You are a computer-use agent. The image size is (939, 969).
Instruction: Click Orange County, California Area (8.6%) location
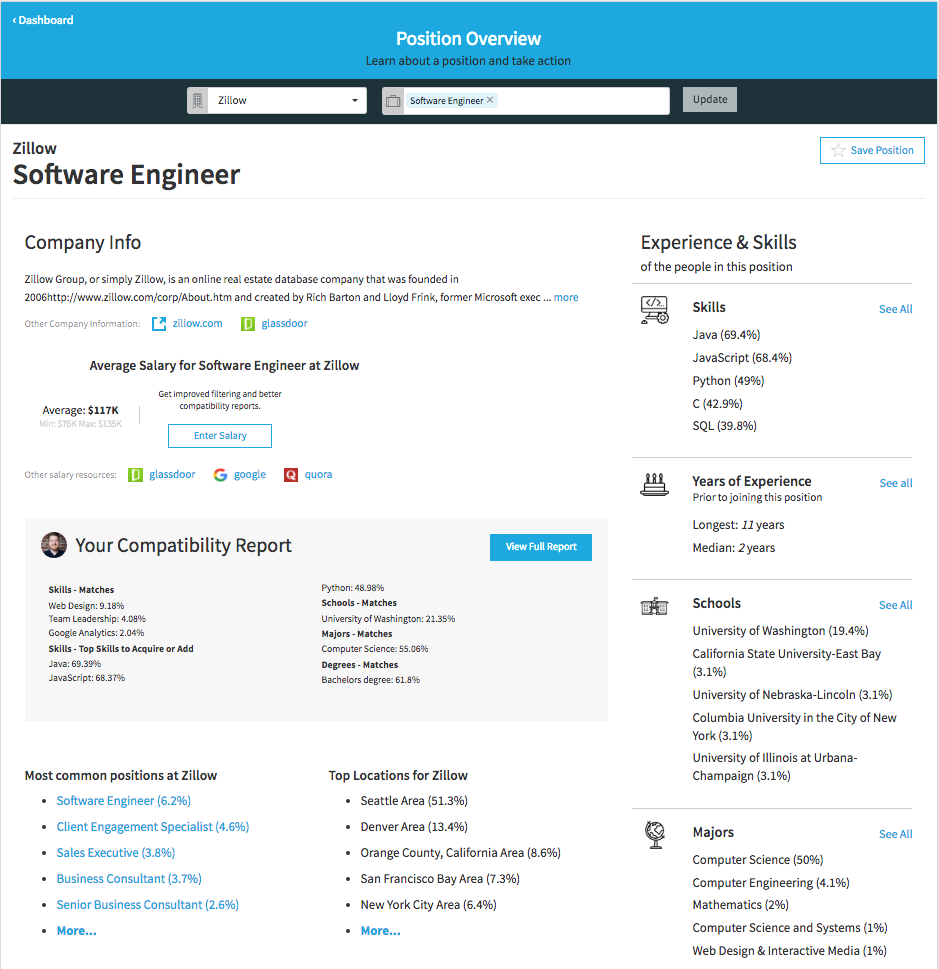click(461, 853)
